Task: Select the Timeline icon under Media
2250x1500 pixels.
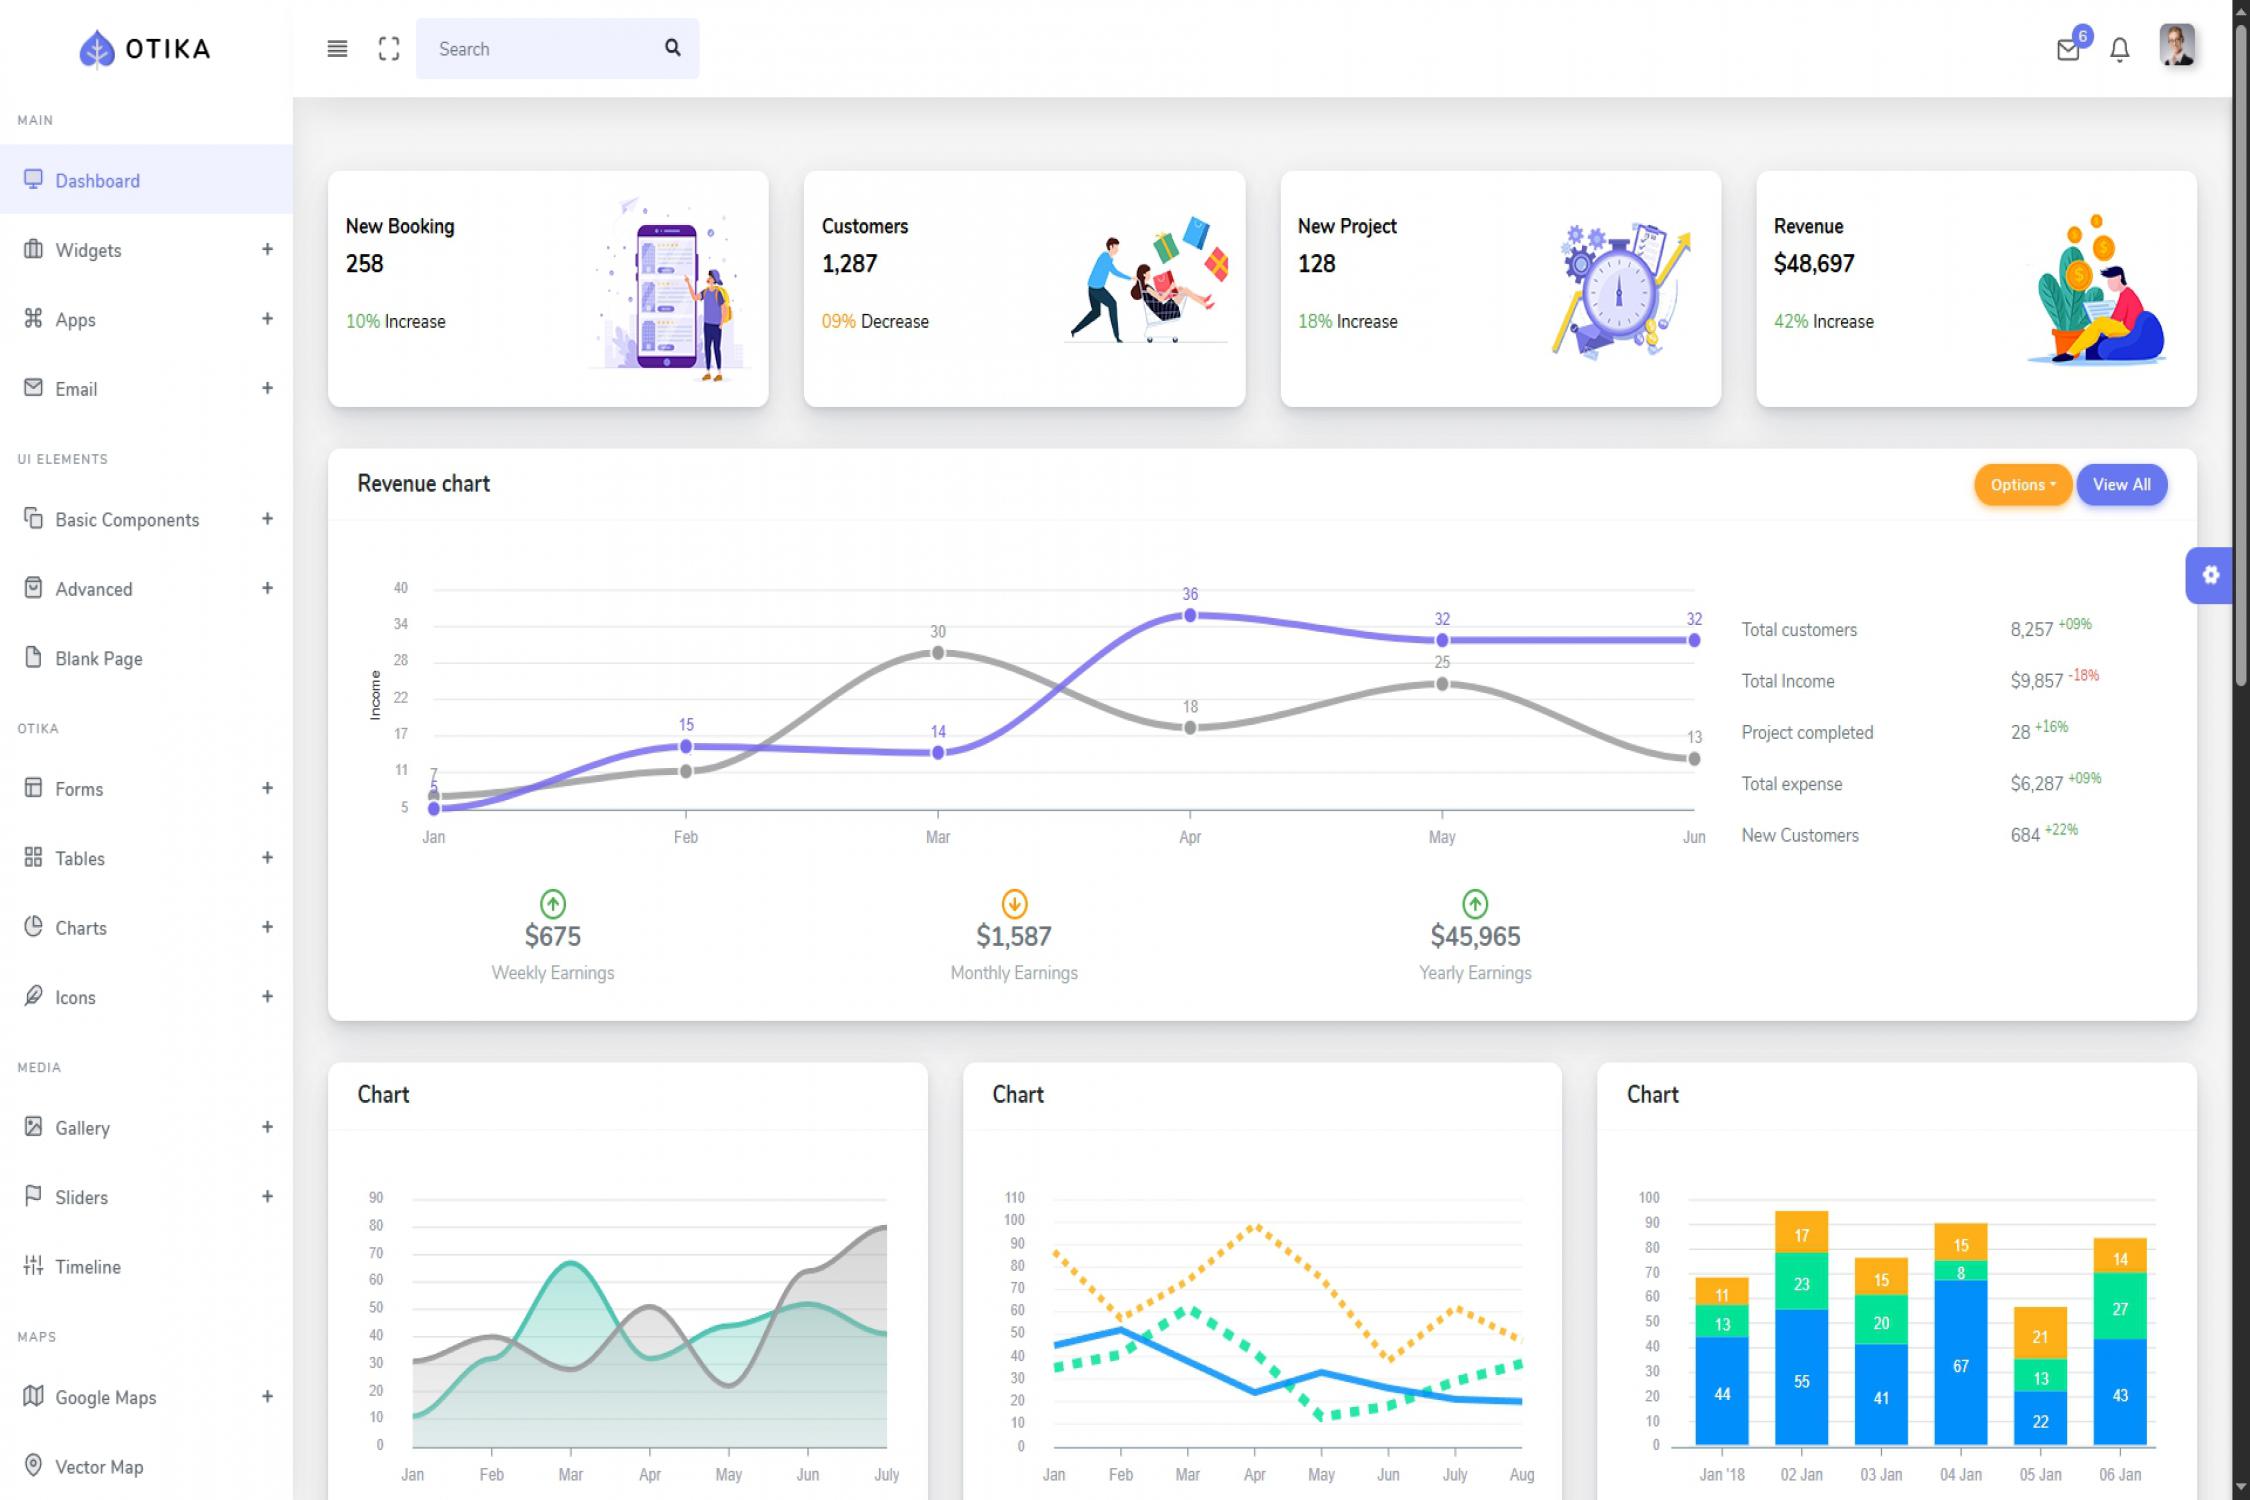Action: (x=33, y=1266)
